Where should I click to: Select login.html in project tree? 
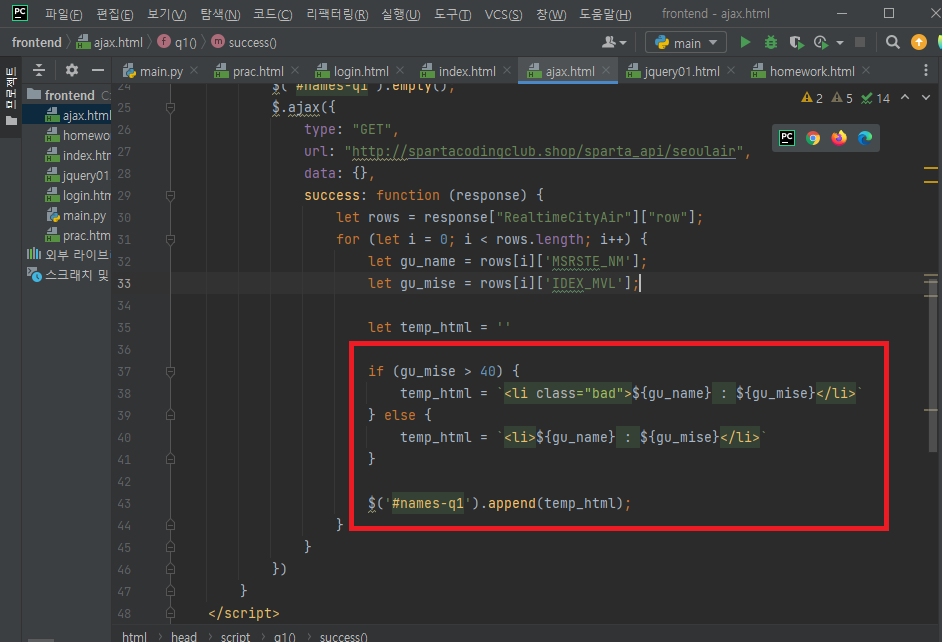click(x=79, y=195)
